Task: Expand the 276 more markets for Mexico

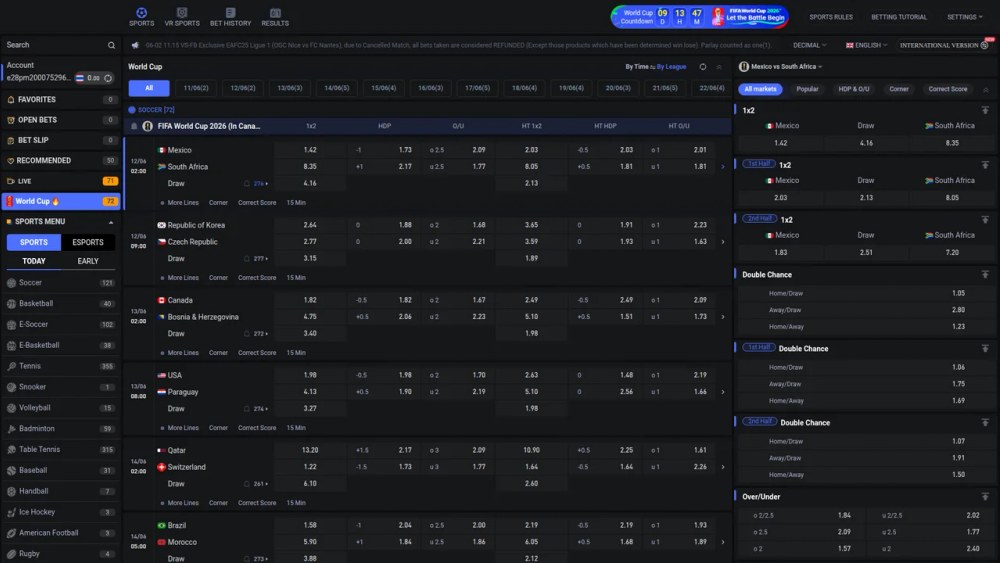Action: [260, 184]
